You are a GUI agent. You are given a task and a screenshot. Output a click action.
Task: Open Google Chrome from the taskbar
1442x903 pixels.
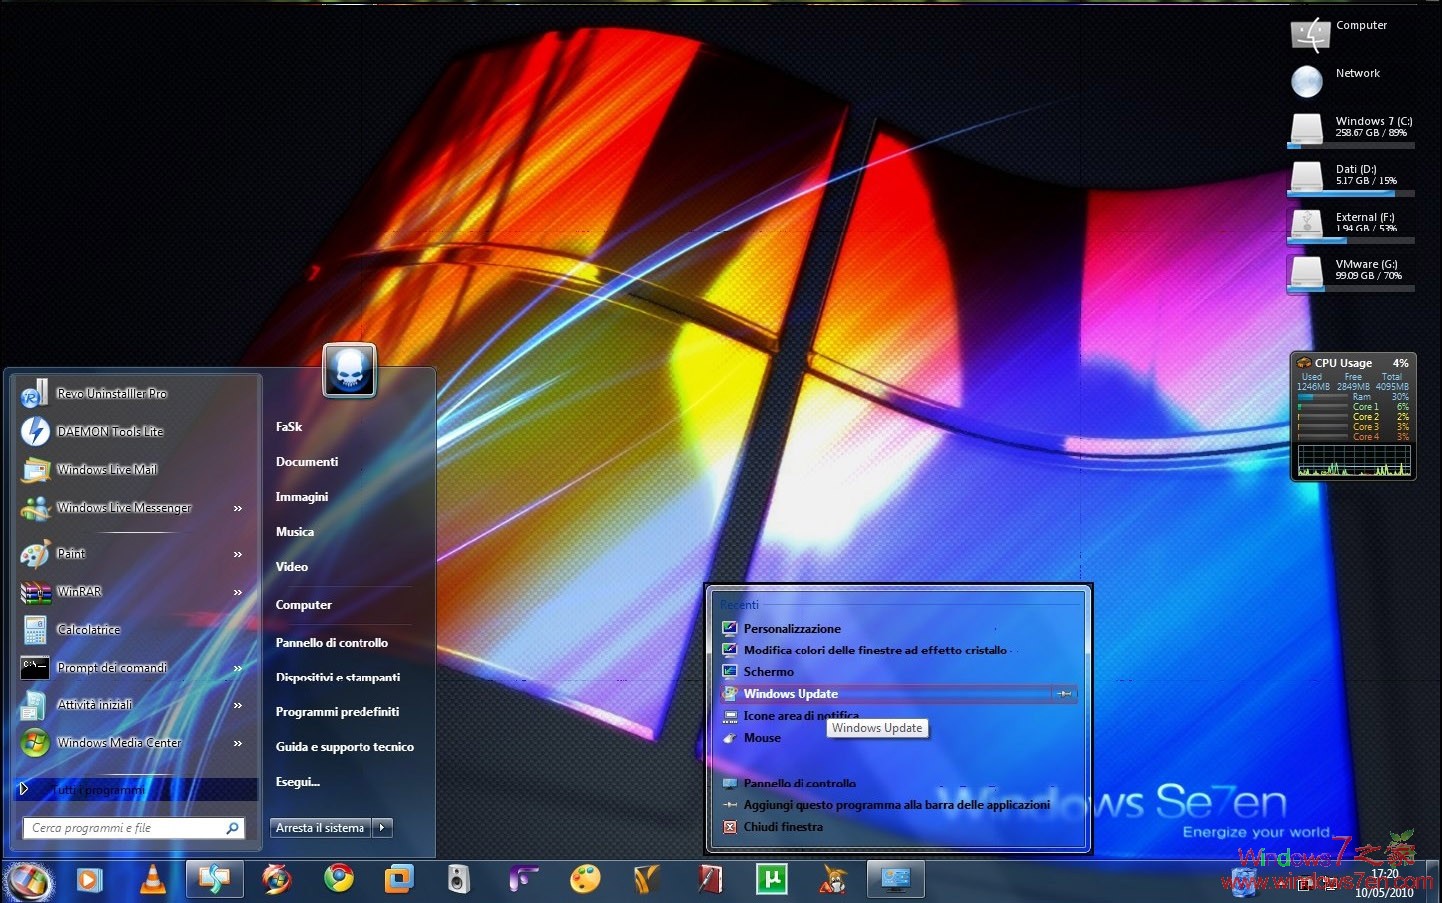pos(338,879)
